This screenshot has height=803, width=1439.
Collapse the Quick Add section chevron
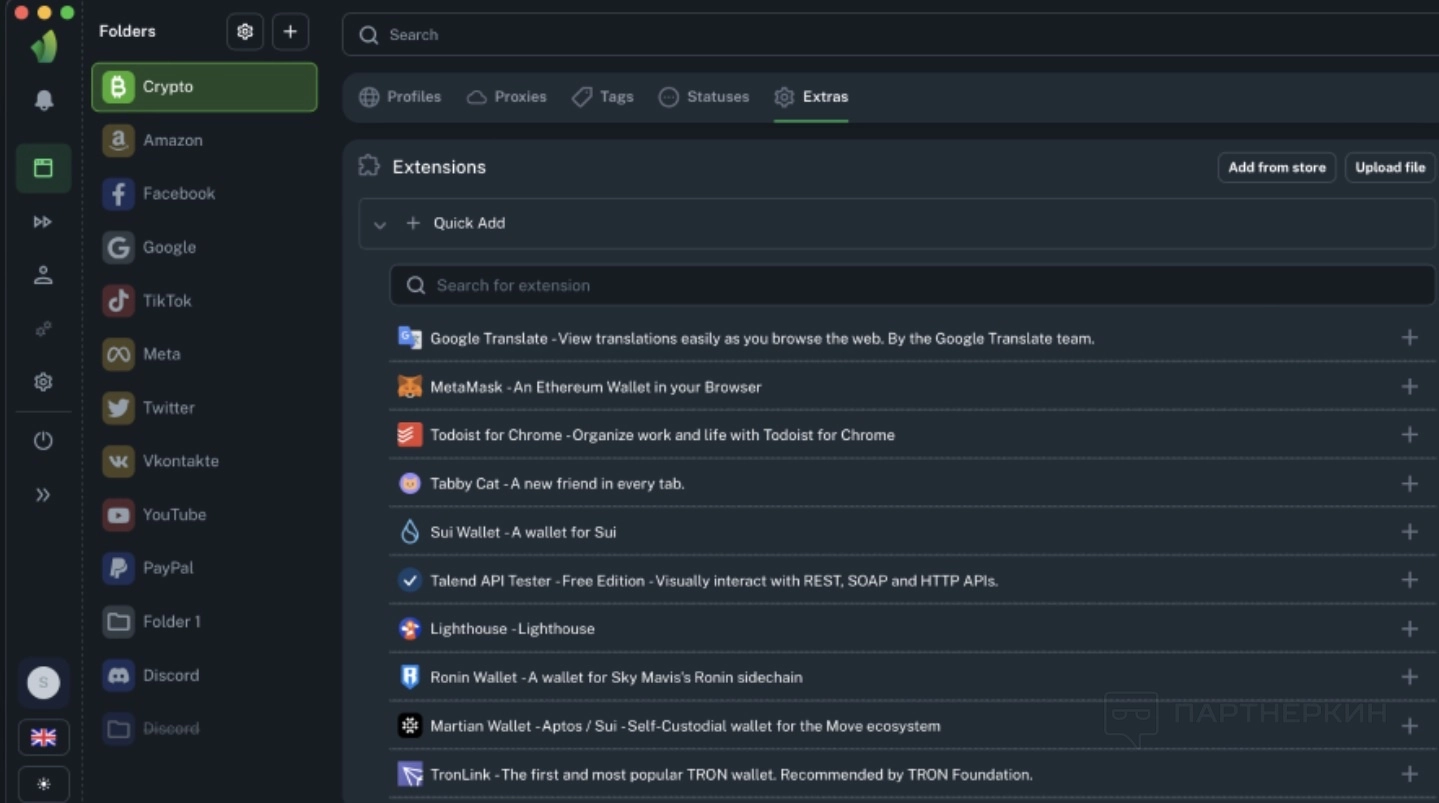(x=380, y=224)
